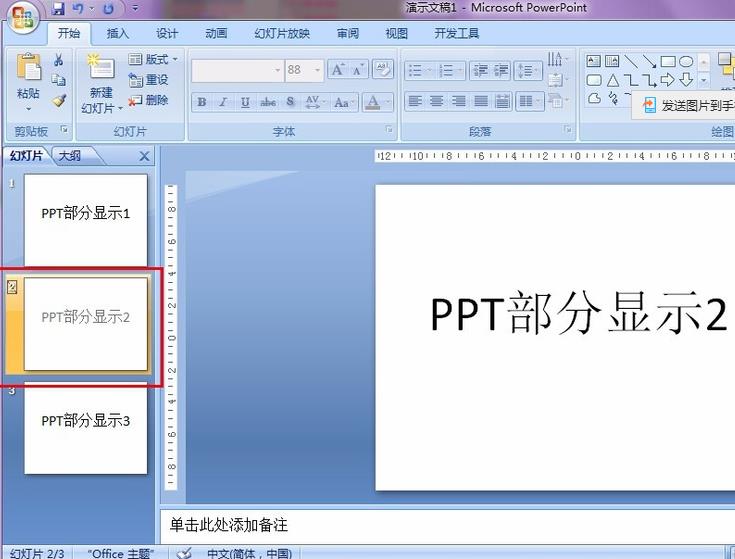This screenshot has height=559, width=735.
Task: Add a new slide with 新建幻灯片 icon
Action: click(100, 67)
